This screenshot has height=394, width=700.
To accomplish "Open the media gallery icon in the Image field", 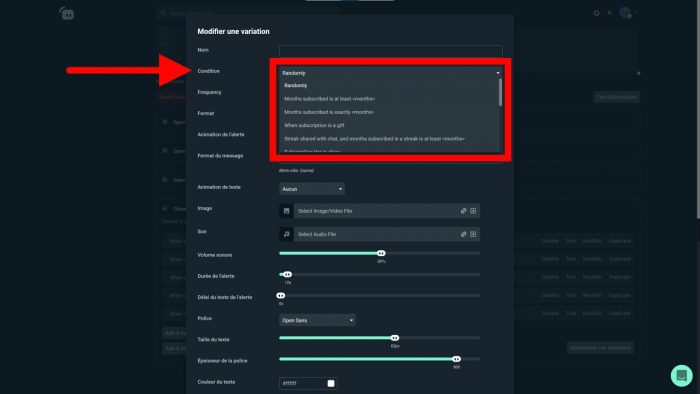I will 473,211.
